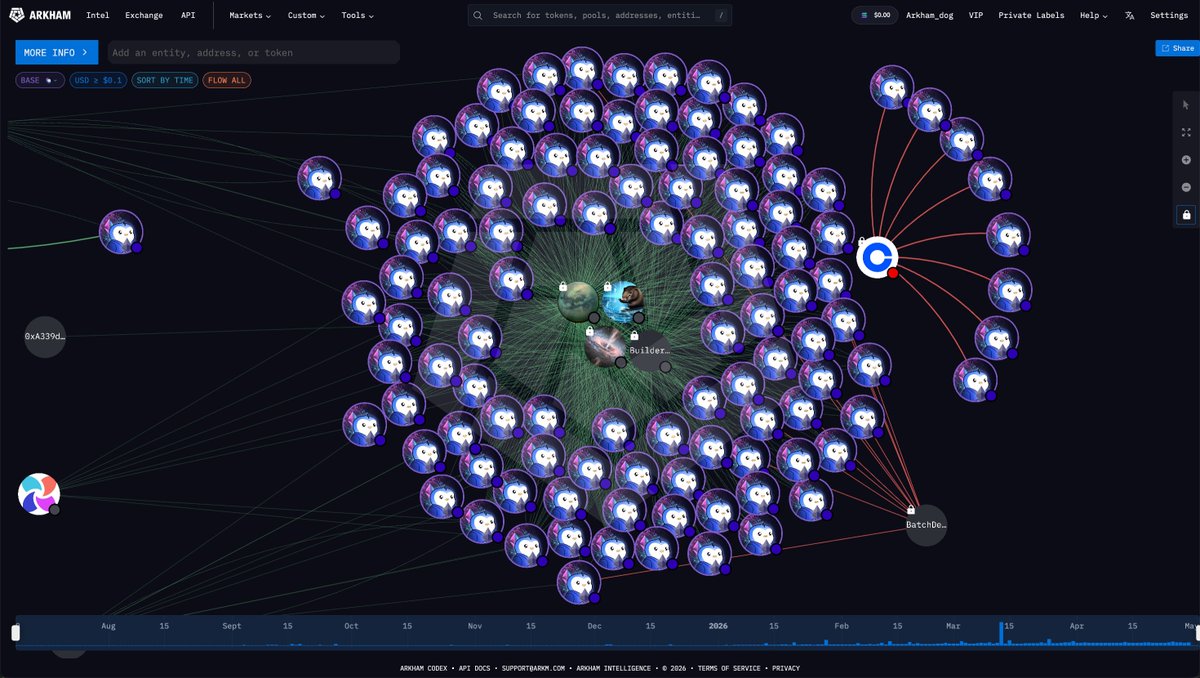Open the TERMS OF SERVICE link
Screen dimensions: 1200x678
[728, 668]
